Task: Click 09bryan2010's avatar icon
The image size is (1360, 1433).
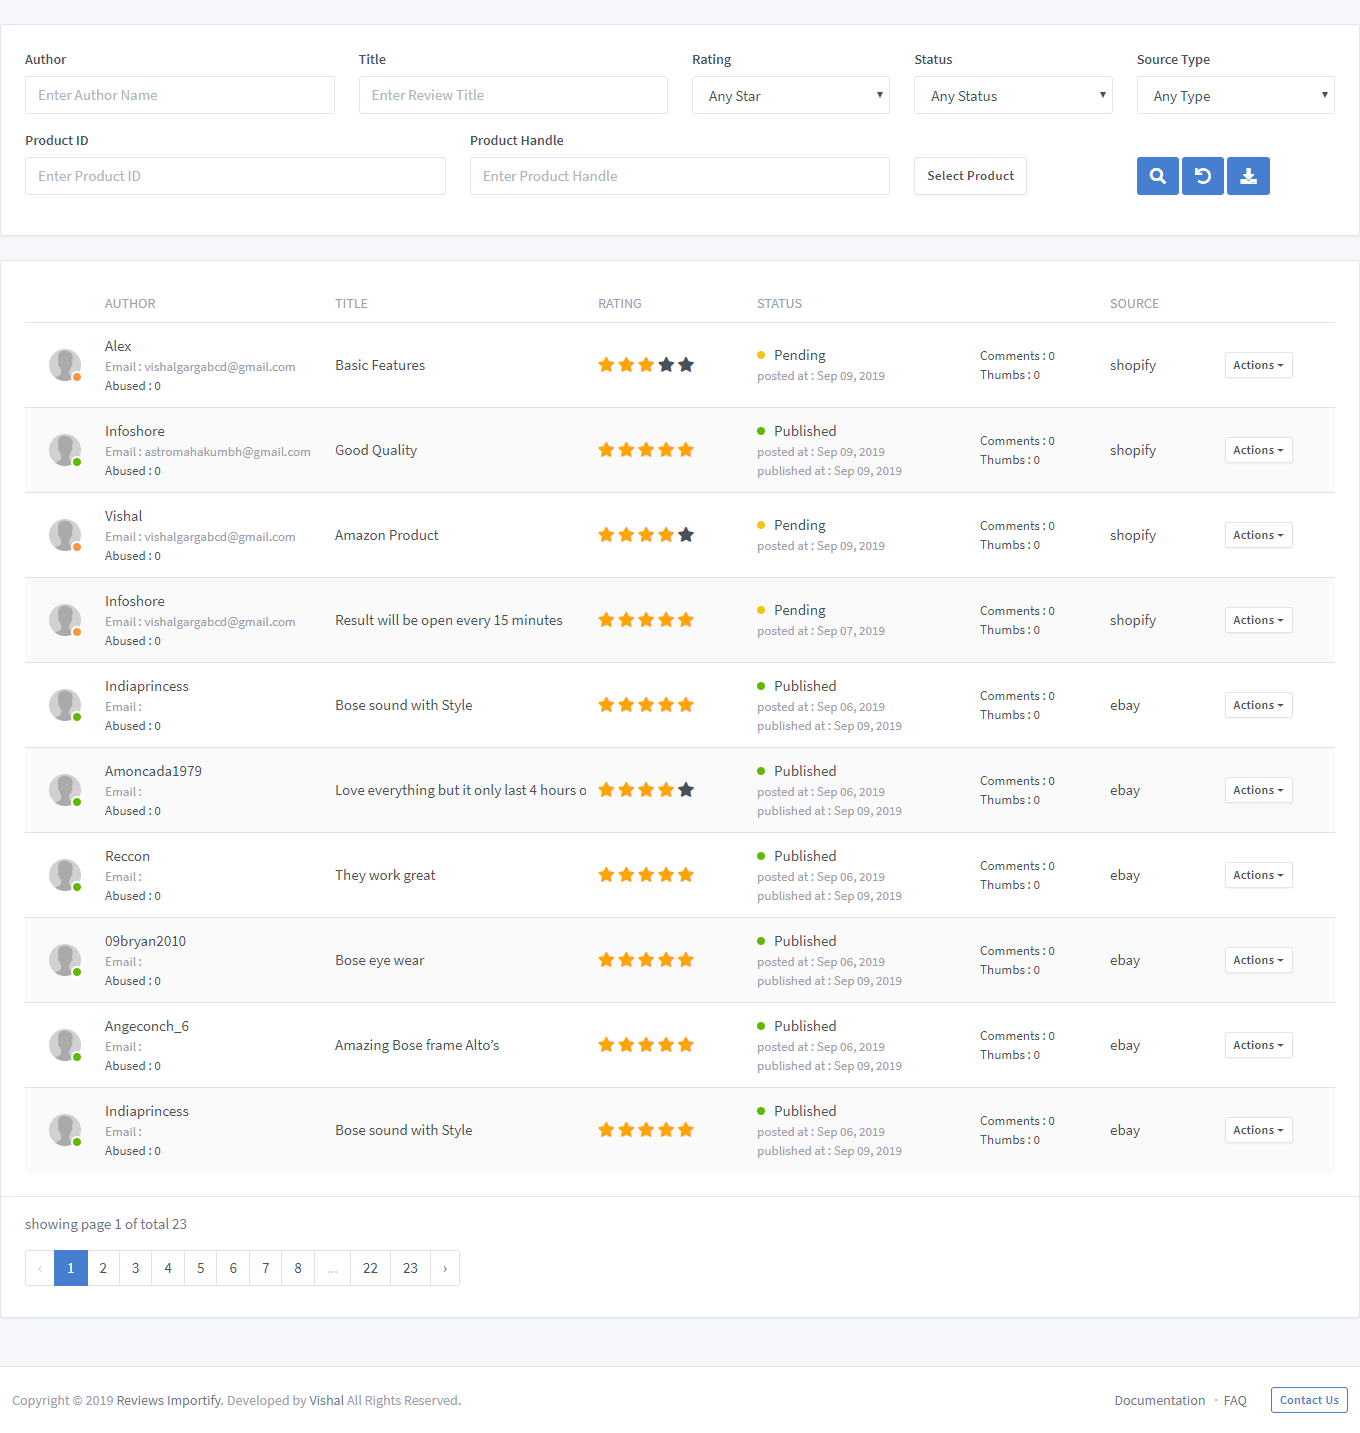Action: 65,960
